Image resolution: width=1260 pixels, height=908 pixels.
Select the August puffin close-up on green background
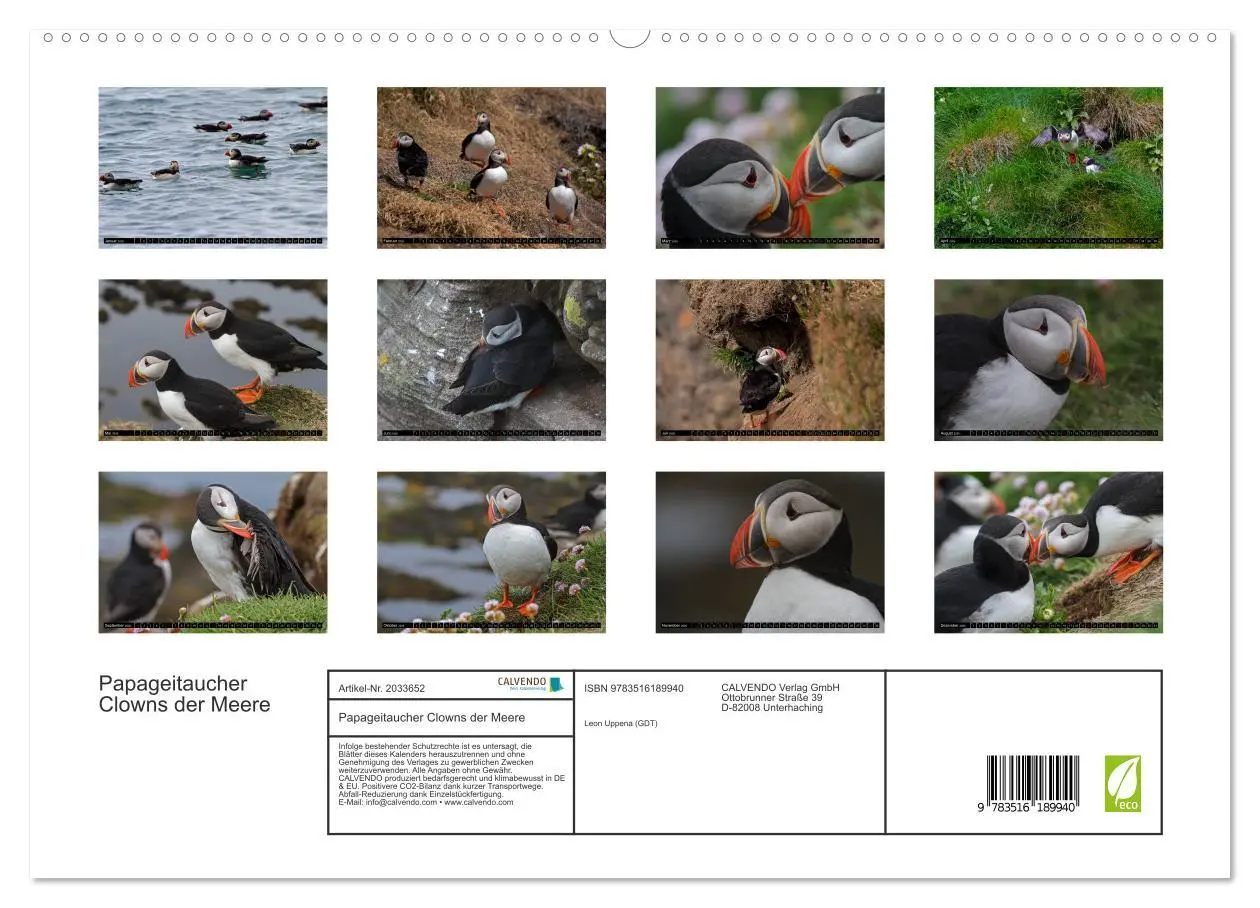click(x=1048, y=359)
